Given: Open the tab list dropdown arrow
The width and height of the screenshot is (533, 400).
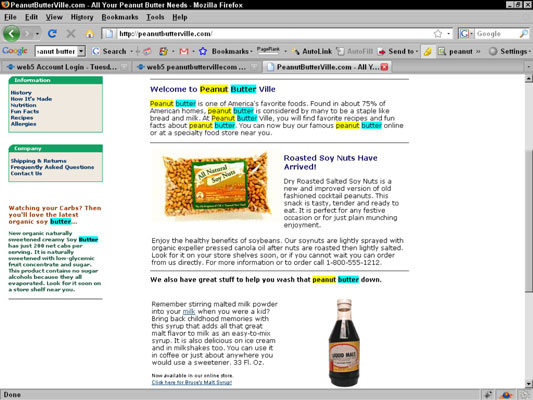Looking at the screenshot, I should tap(529, 67).
